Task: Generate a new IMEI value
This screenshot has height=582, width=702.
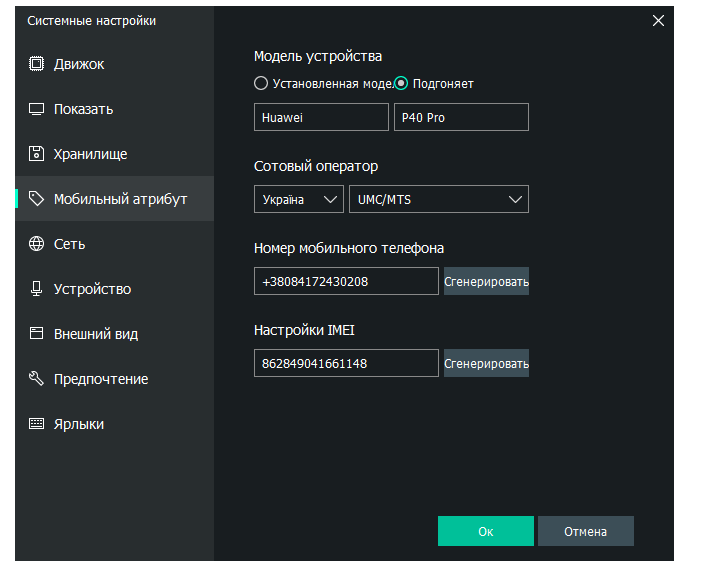Action: (x=486, y=364)
